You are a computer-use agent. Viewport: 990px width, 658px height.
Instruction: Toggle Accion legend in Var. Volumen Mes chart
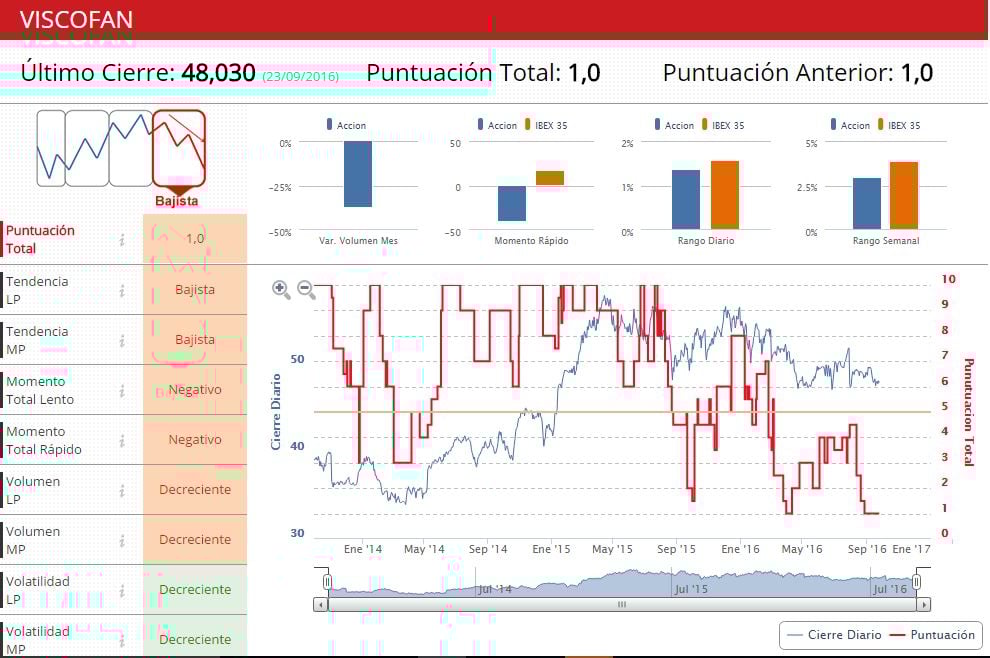point(346,125)
